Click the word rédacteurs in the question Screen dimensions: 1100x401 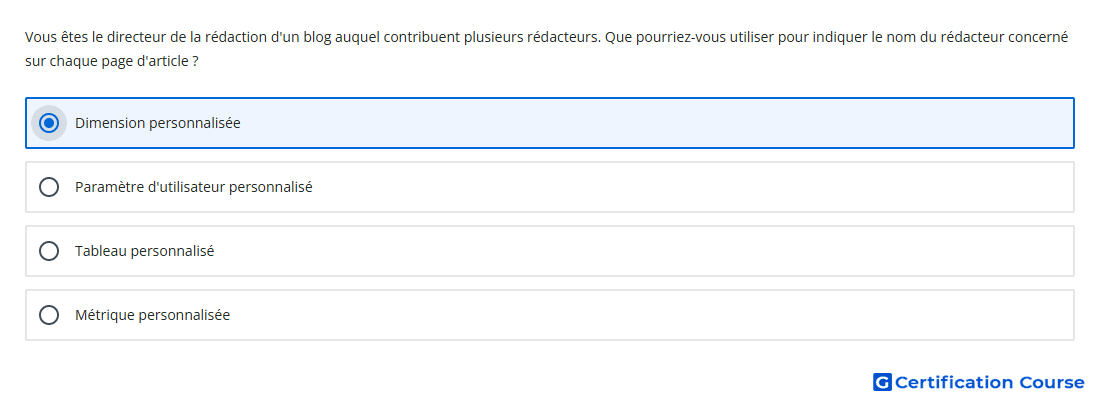pyautogui.click(x=564, y=37)
